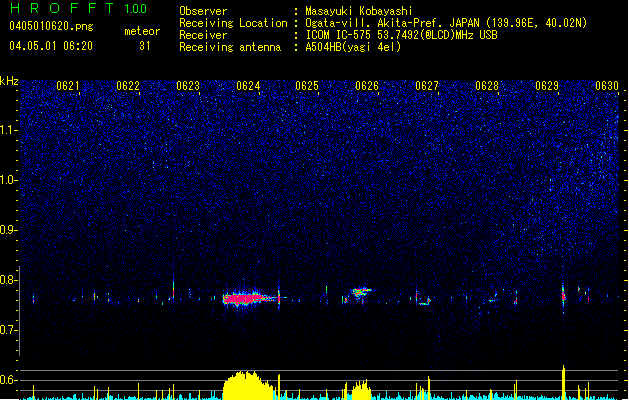Click the 0628 time marker
Viewport: 629px width, 400px height.
487,86
